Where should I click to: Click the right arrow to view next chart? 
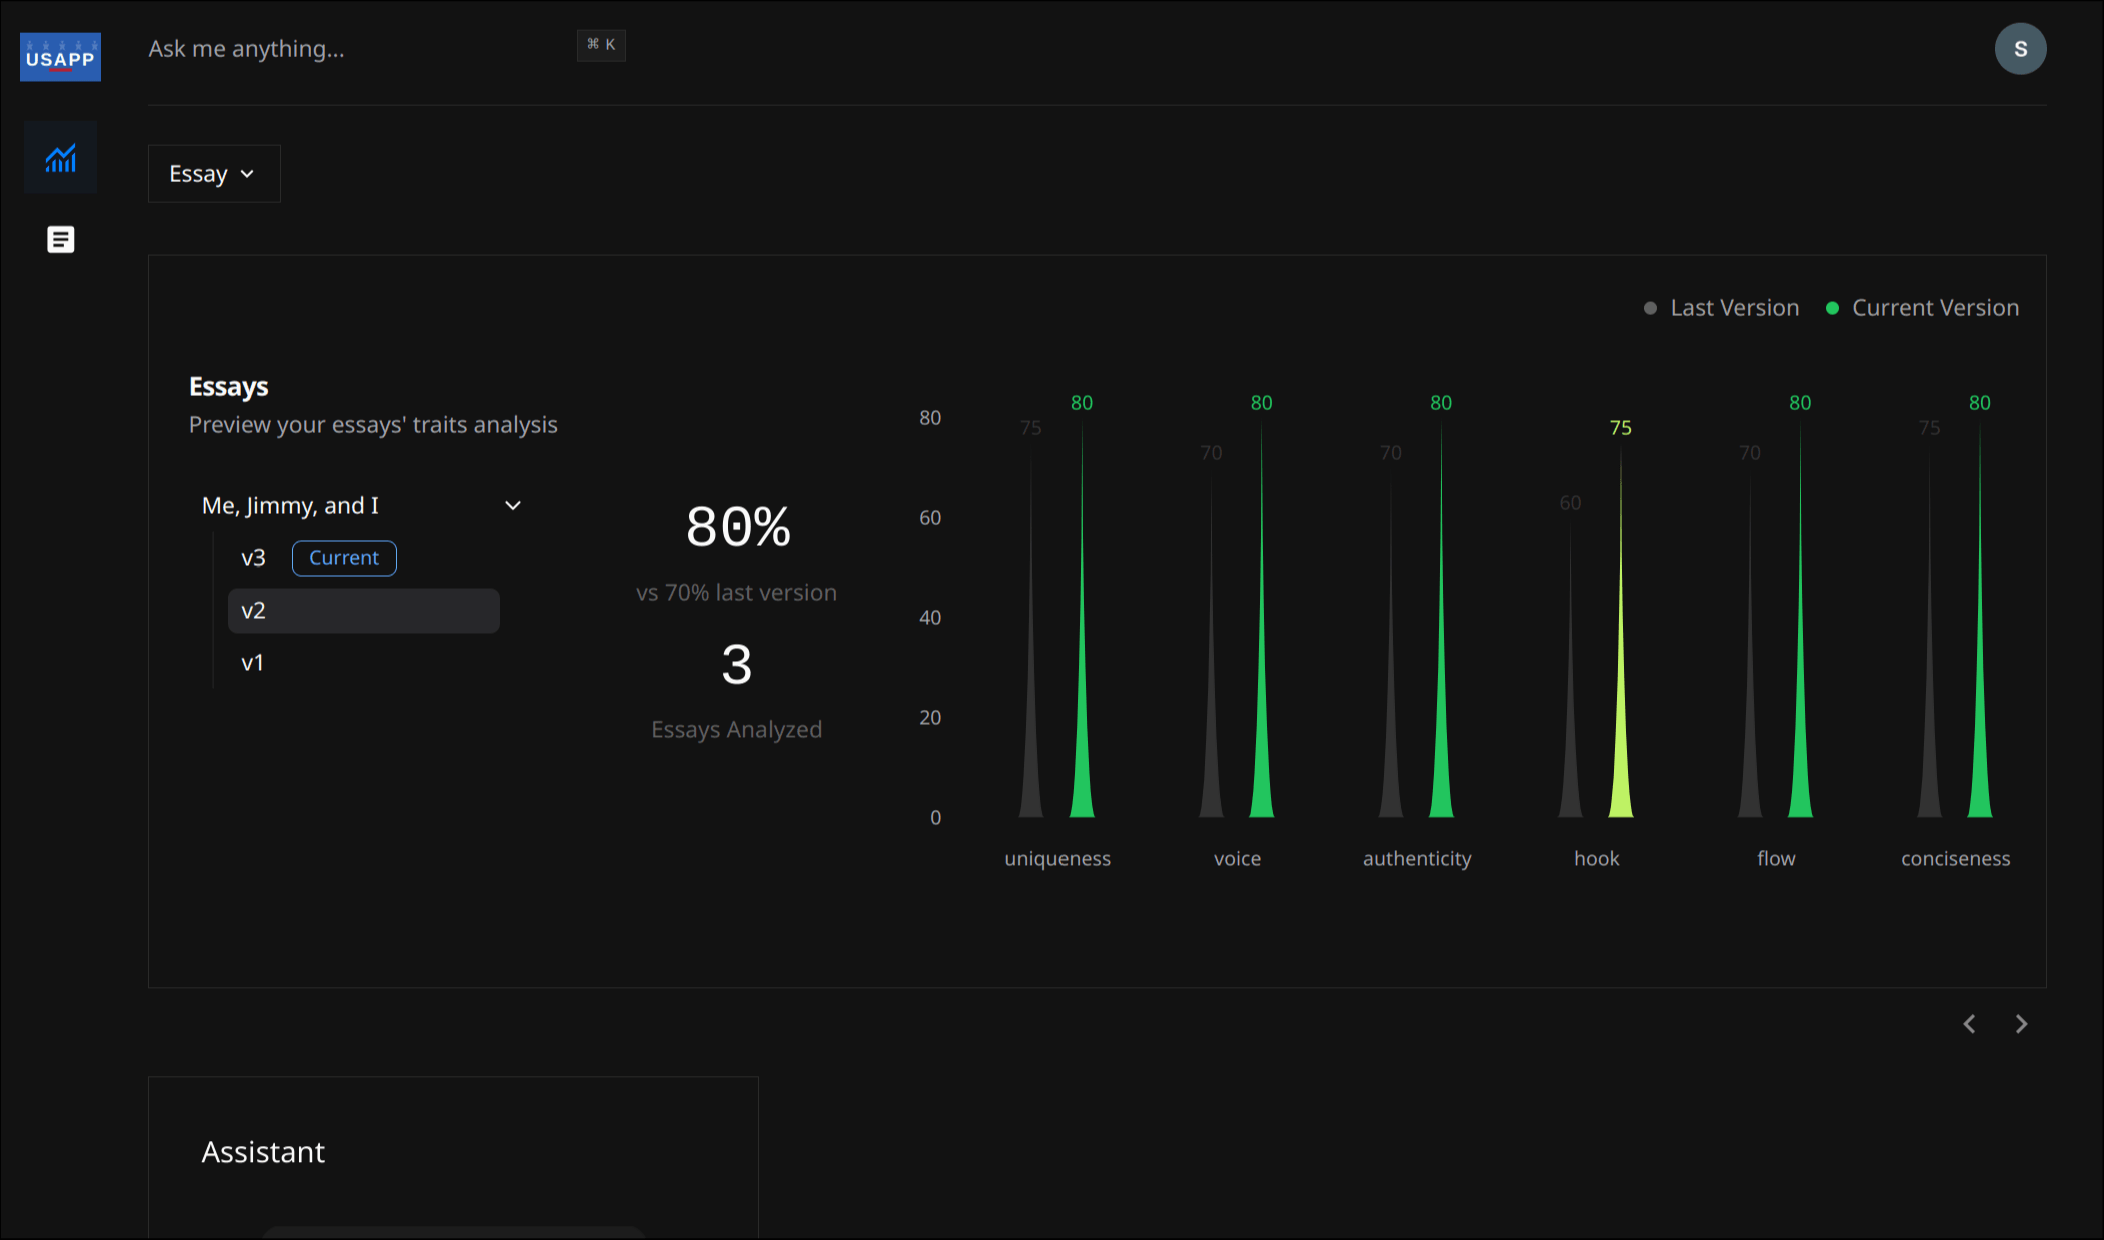tap(2021, 1024)
